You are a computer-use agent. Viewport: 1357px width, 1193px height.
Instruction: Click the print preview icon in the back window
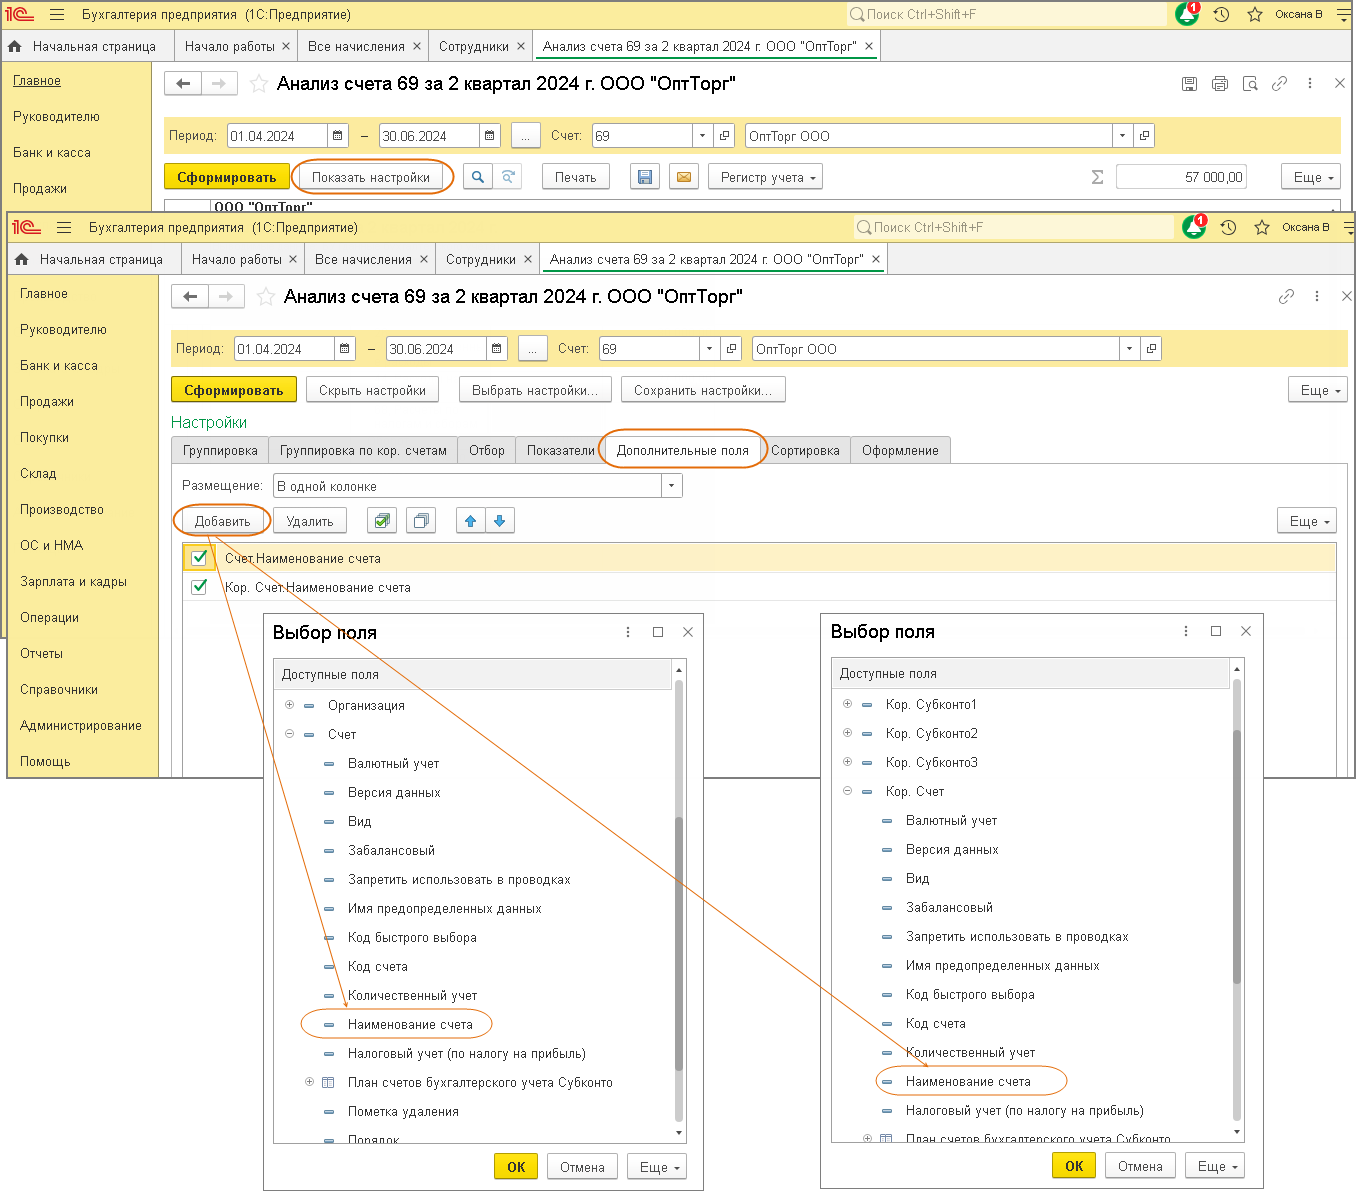point(1250,84)
